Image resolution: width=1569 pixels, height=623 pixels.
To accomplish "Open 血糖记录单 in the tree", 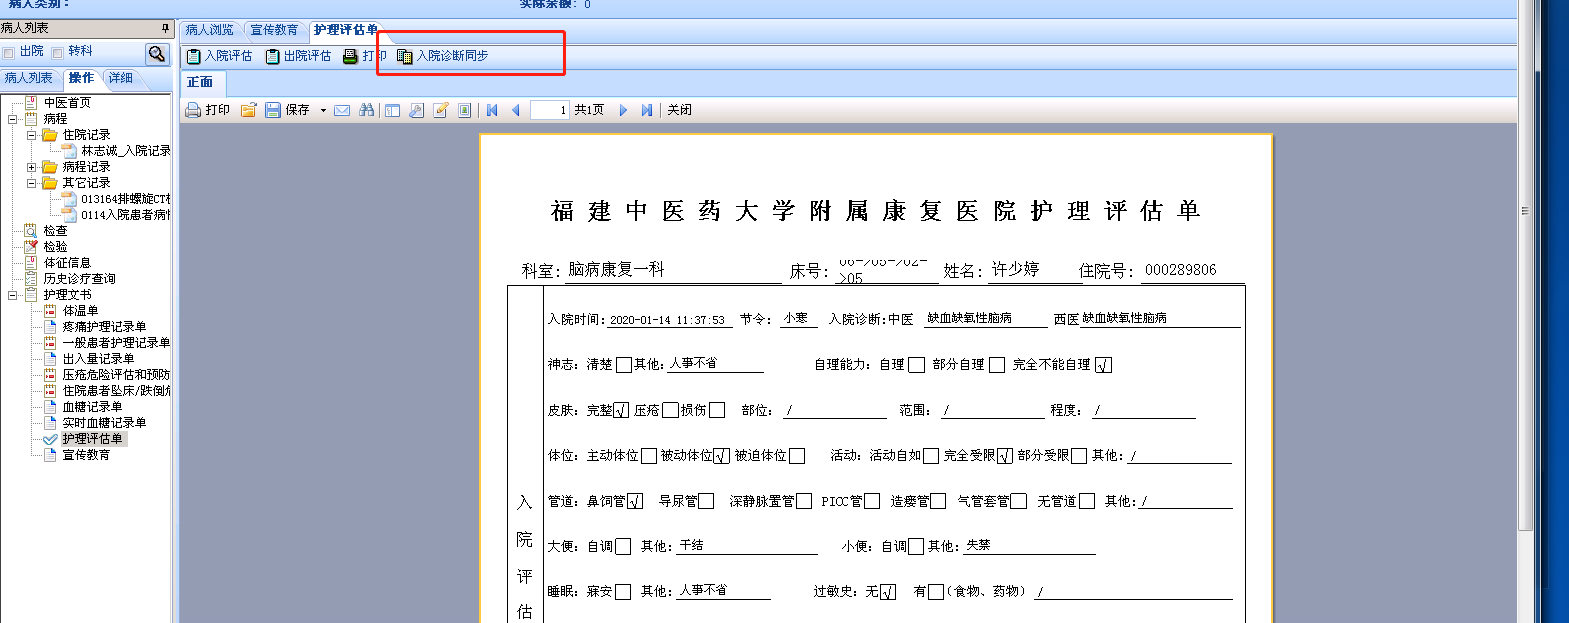I will coord(92,407).
